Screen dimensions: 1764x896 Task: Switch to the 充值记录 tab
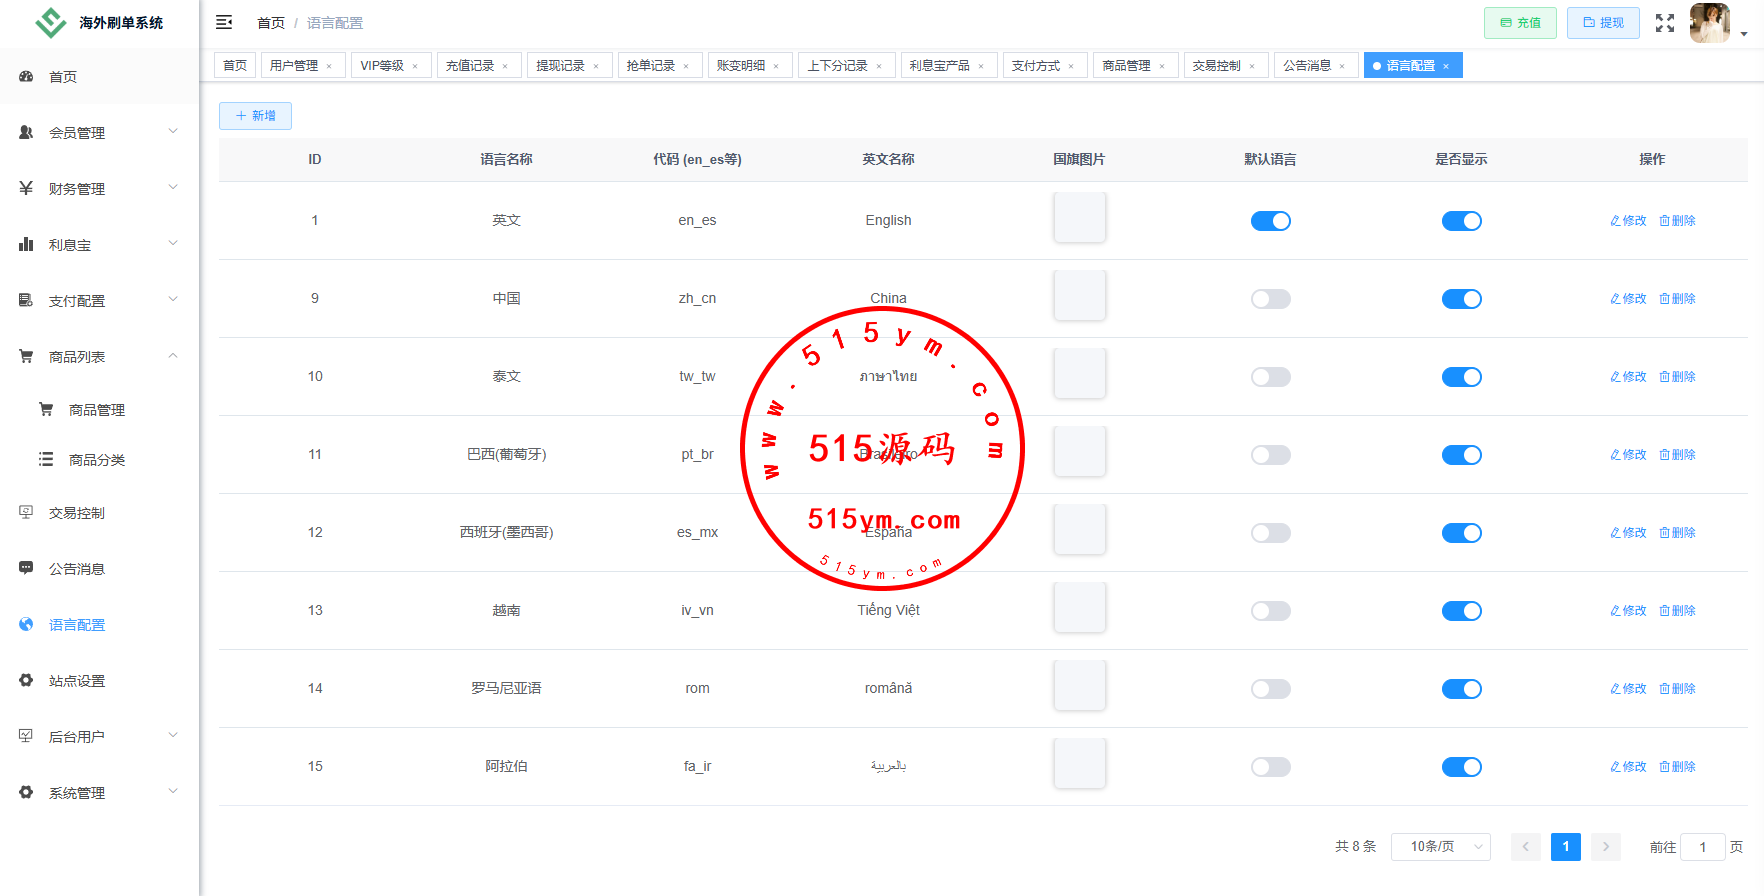click(x=470, y=66)
